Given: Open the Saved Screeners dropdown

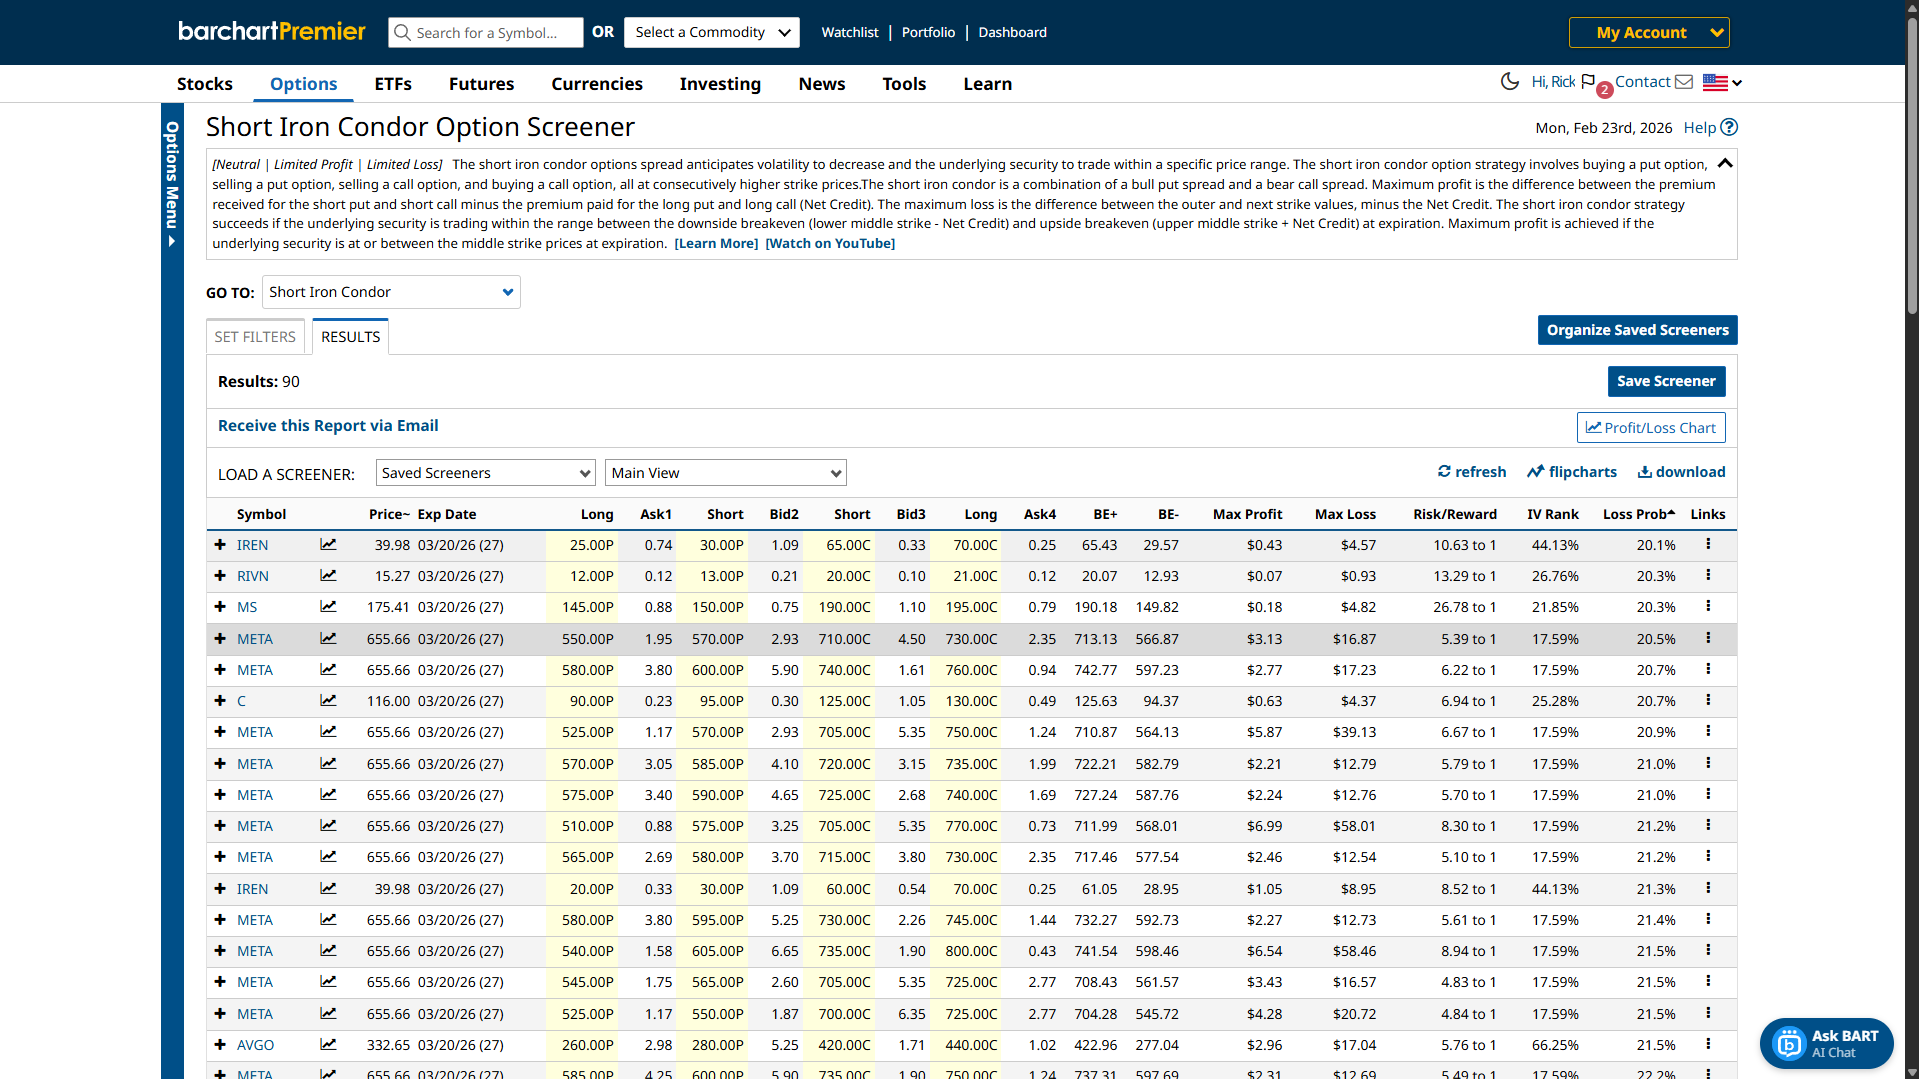Looking at the screenshot, I should pos(486,473).
